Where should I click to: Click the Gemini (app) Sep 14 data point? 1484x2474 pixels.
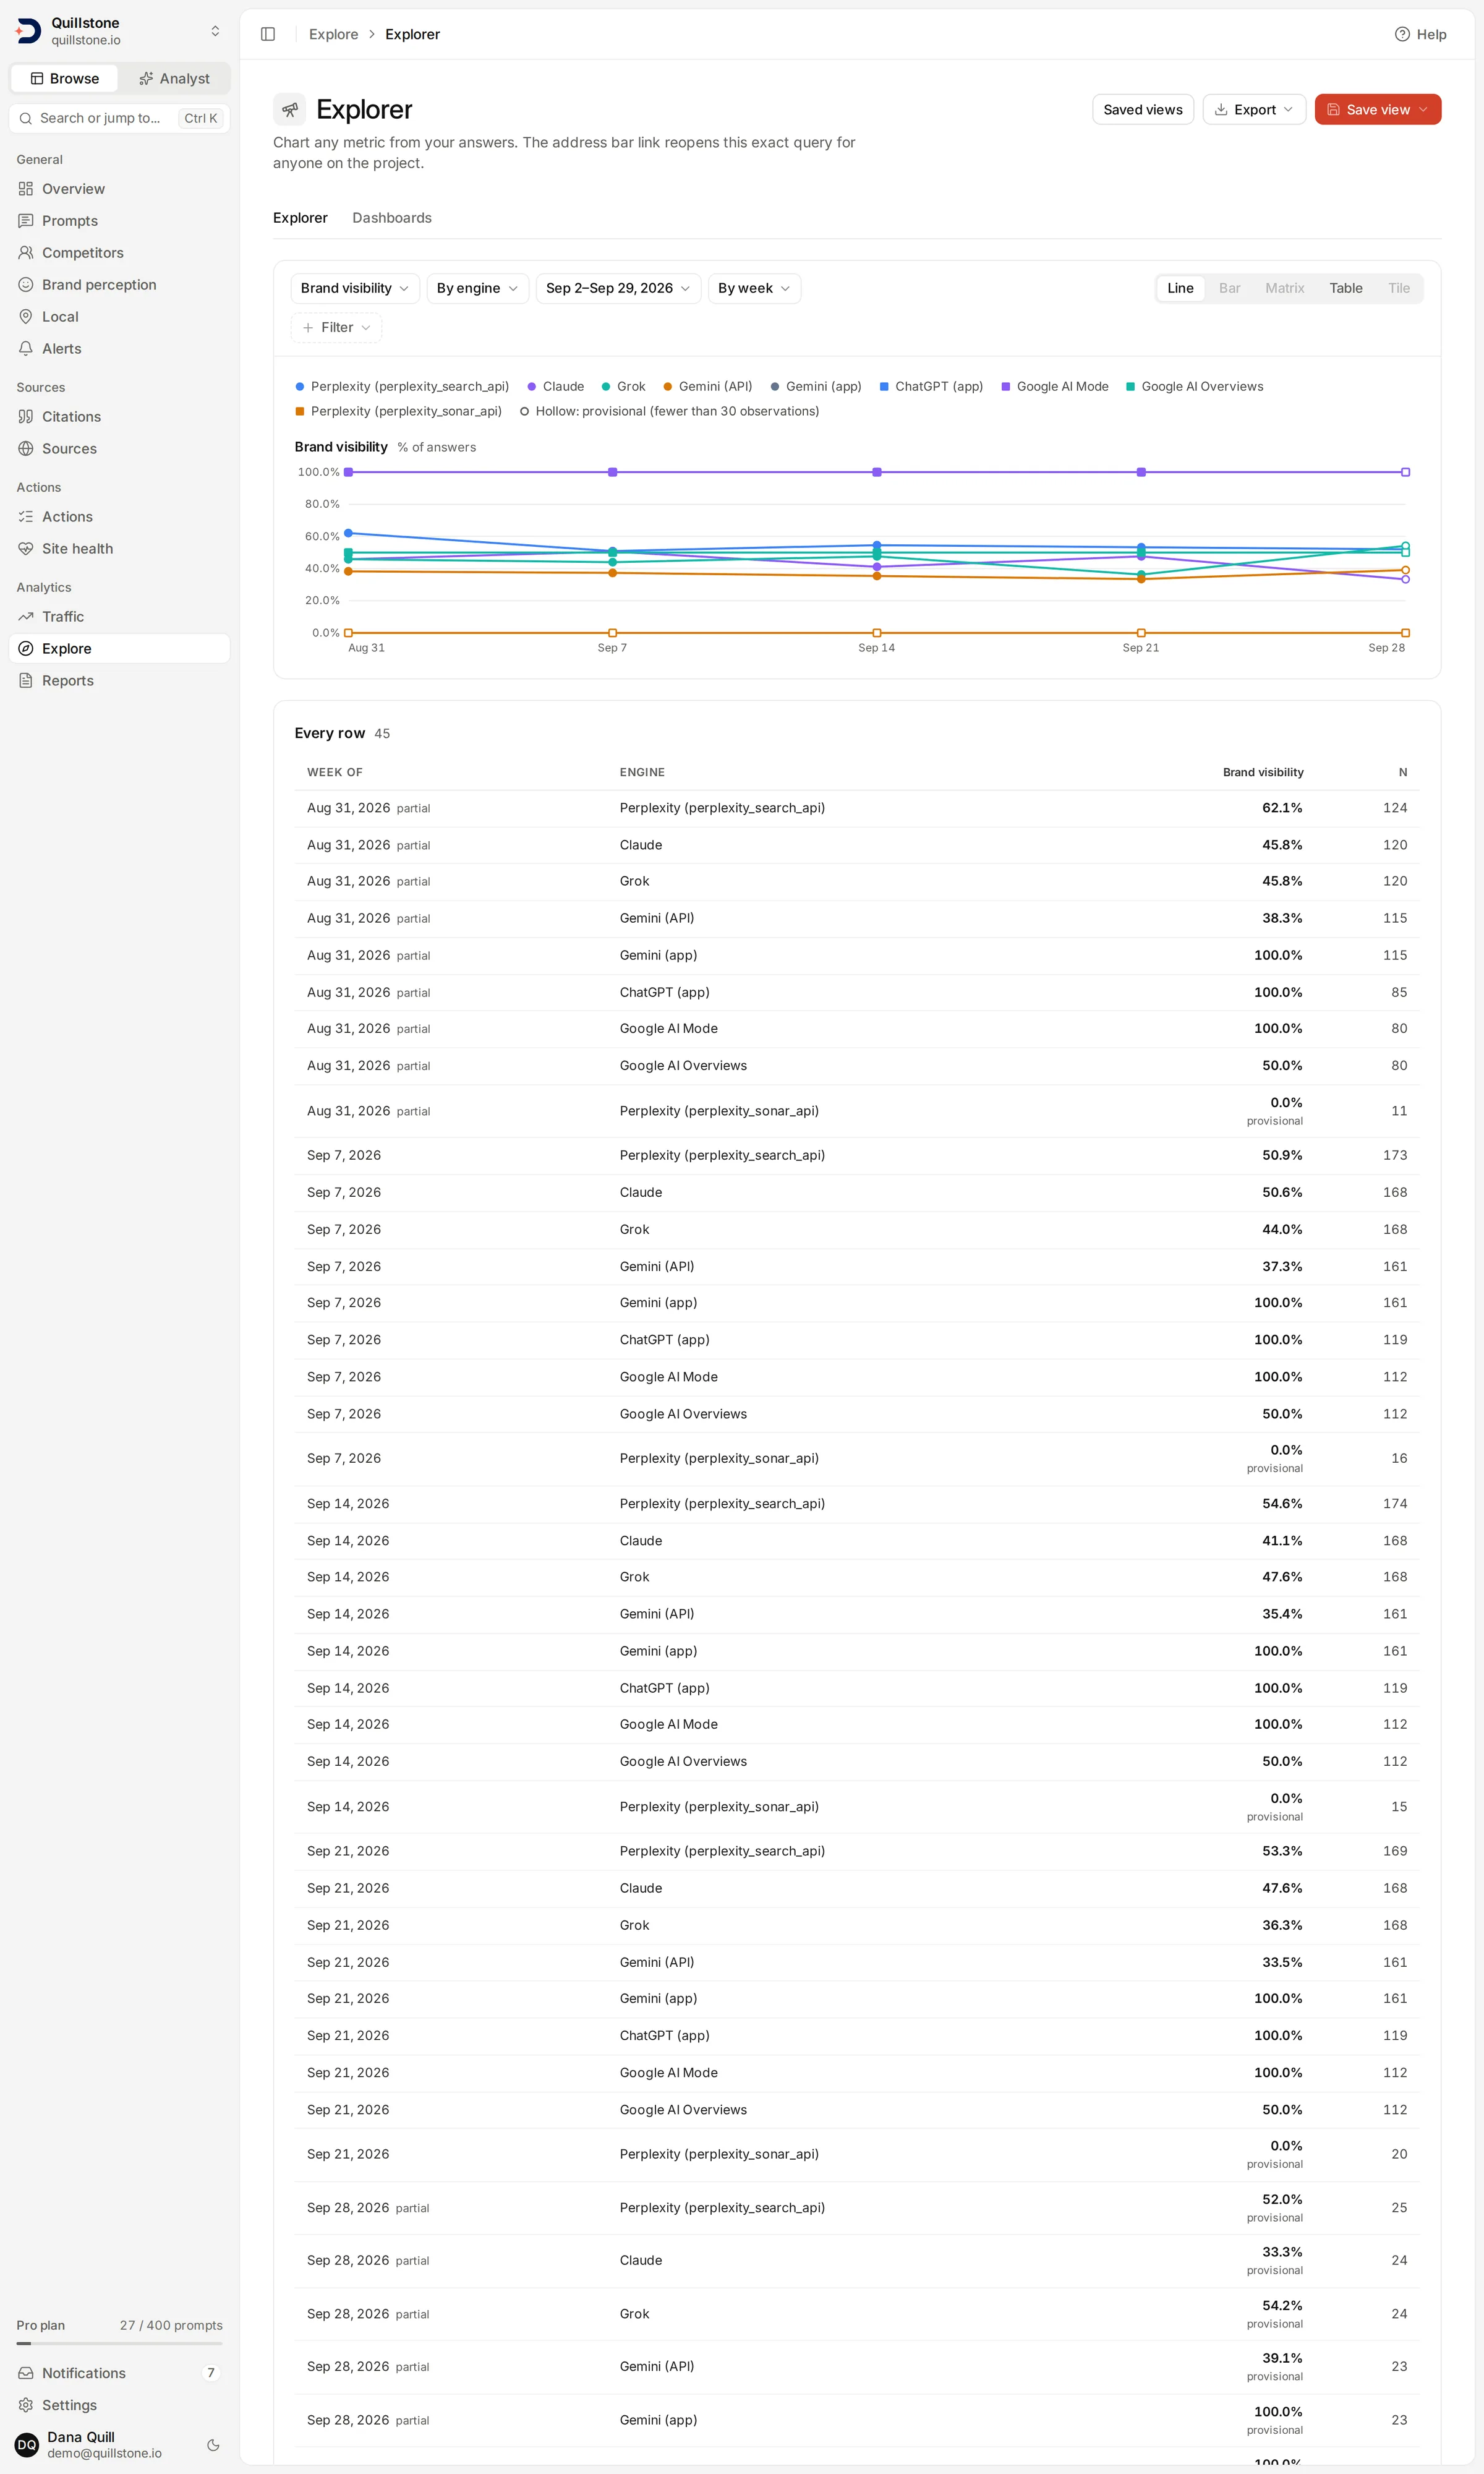pyautogui.click(x=877, y=472)
